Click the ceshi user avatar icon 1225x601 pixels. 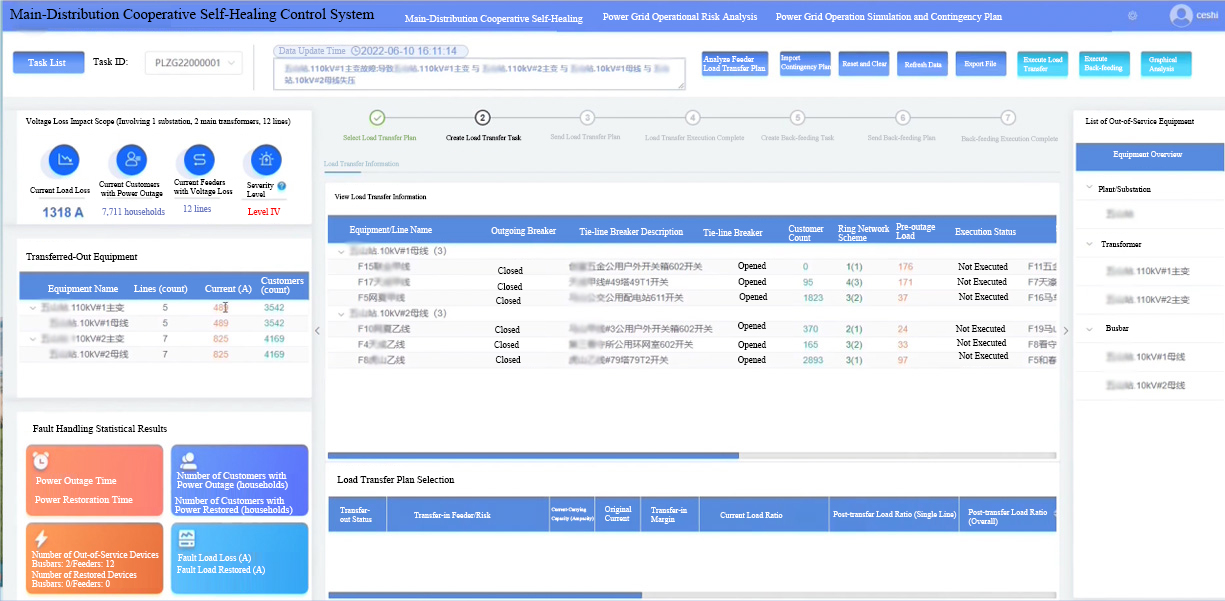(1181, 16)
